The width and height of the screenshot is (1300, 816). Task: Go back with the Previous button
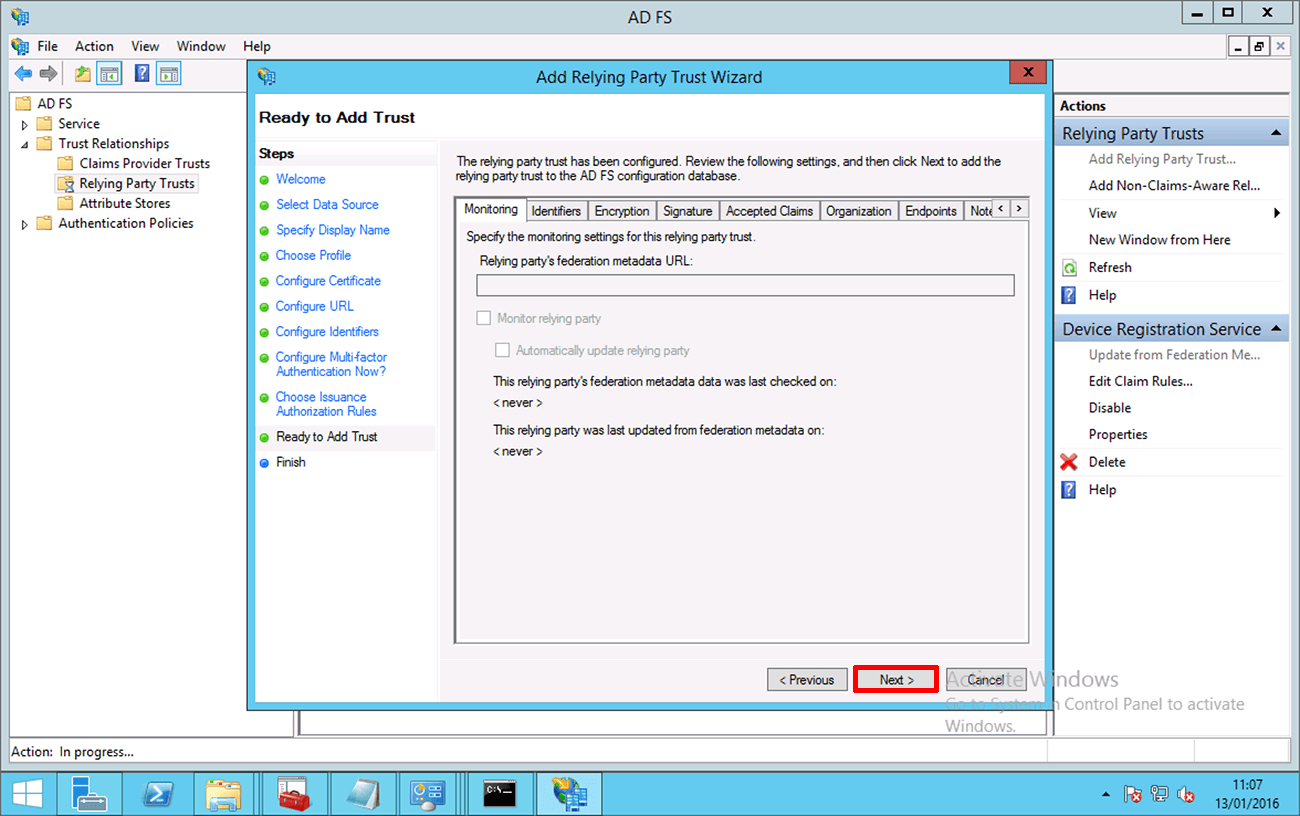tap(807, 680)
